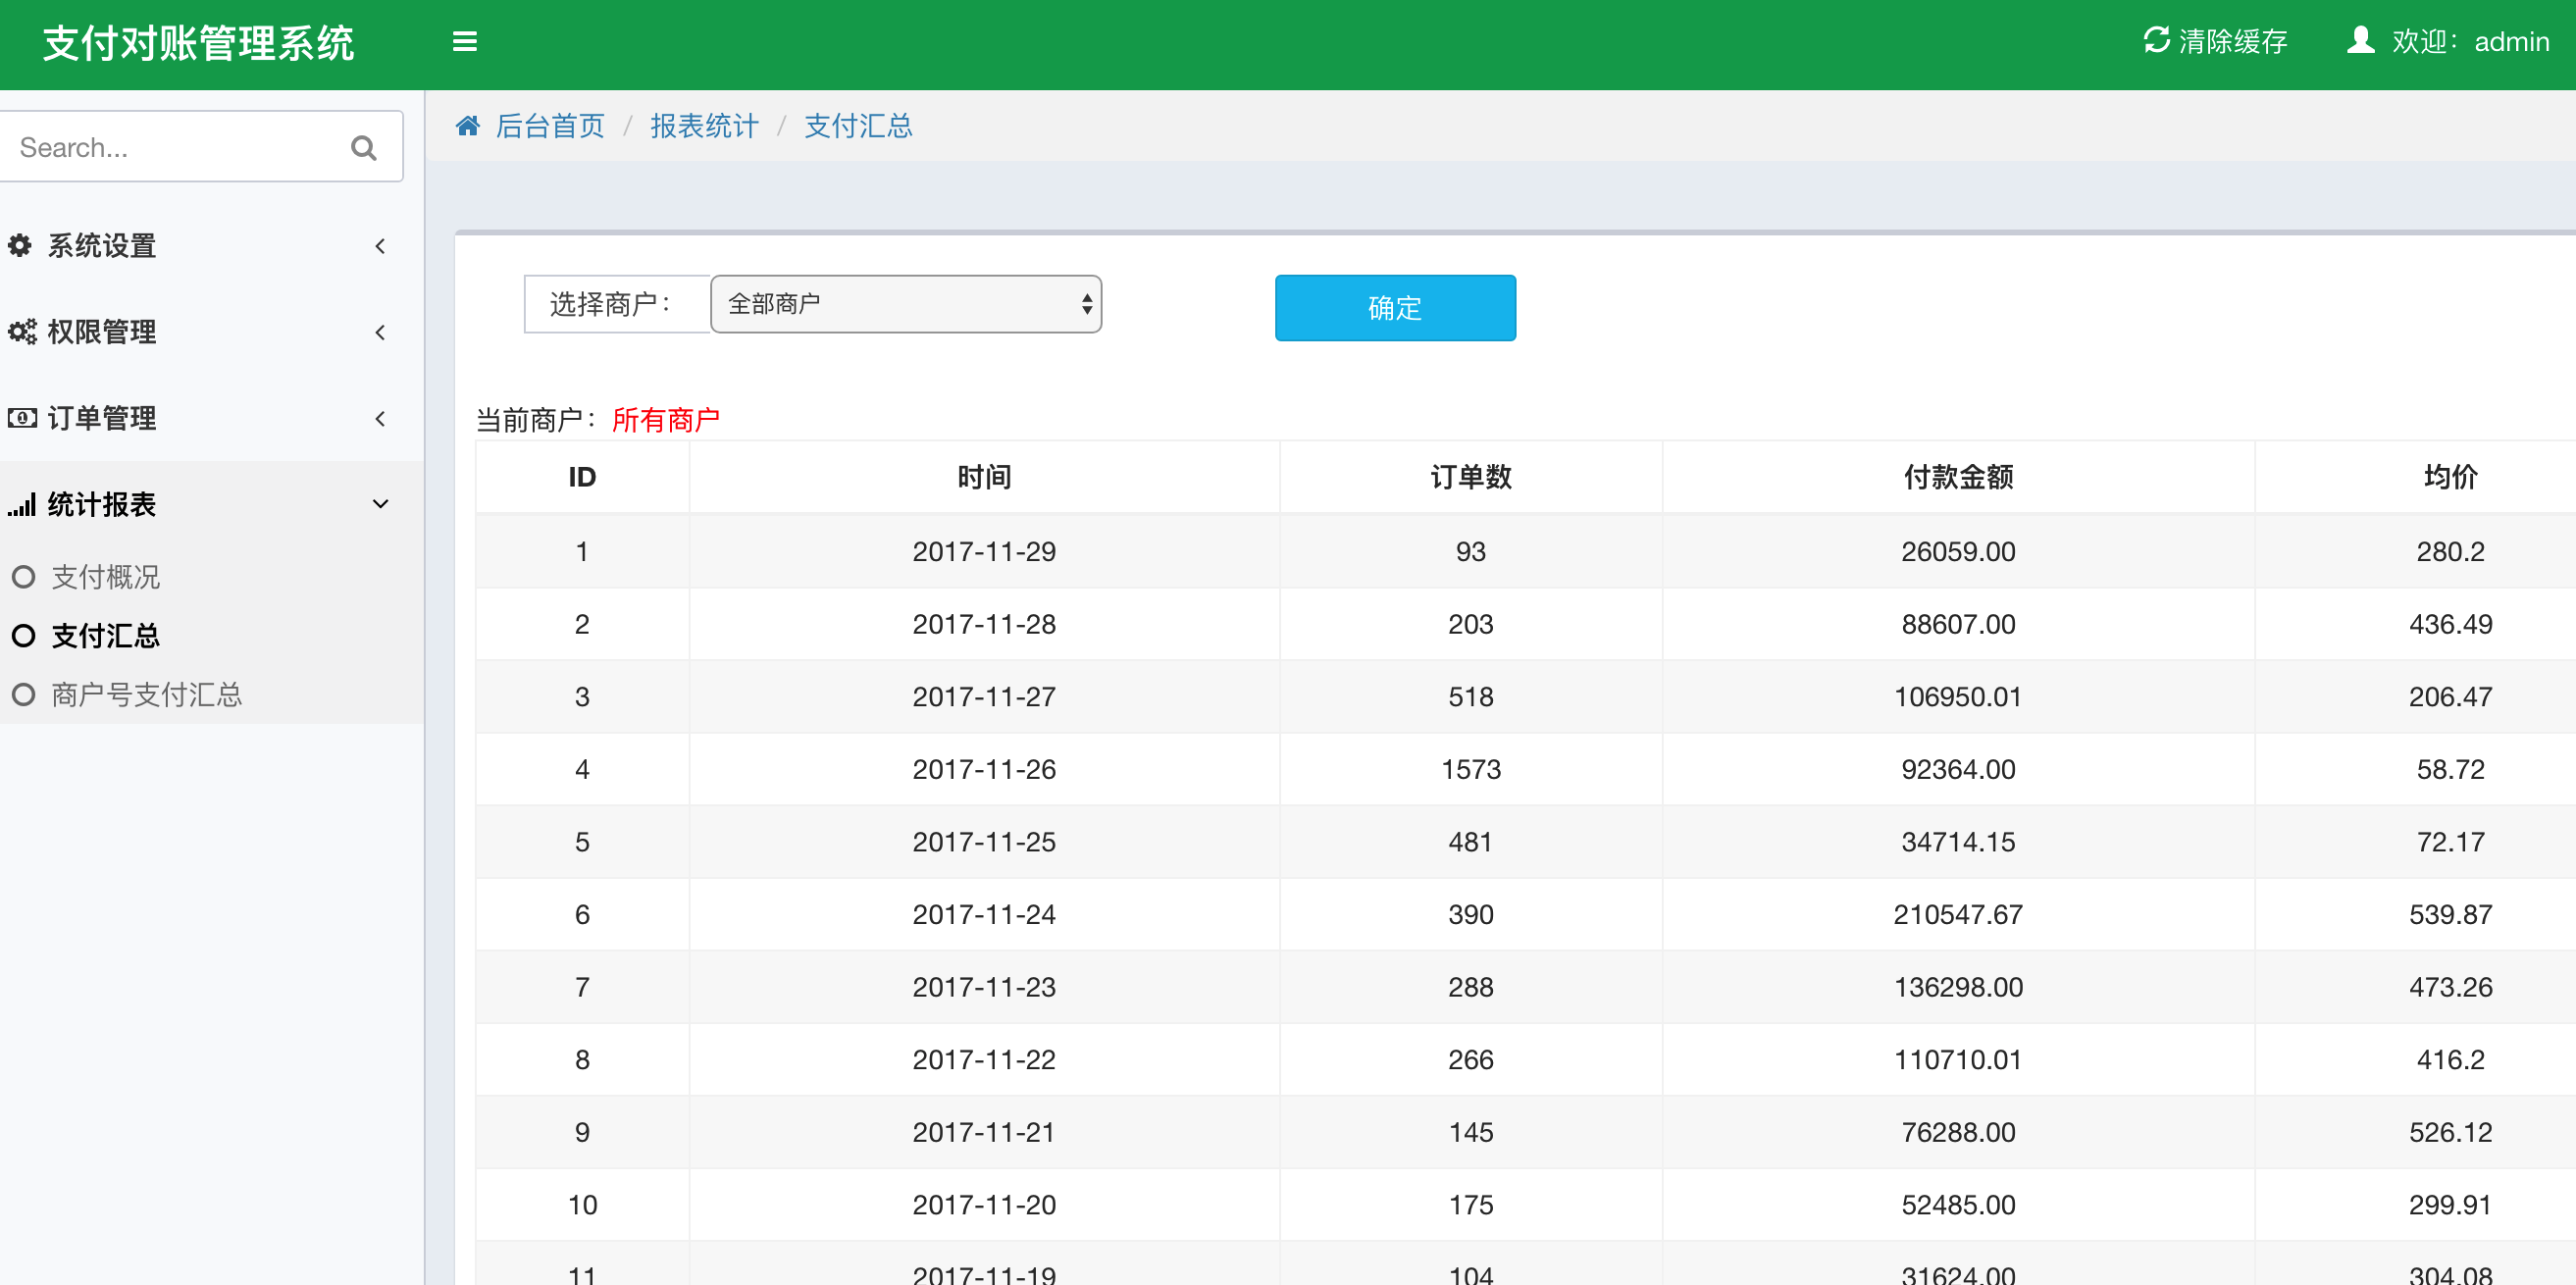This screenshot has width=2576, height=1285.
Task: Click the average price cell 526.12
Action: click(x=2450, y=1132)
